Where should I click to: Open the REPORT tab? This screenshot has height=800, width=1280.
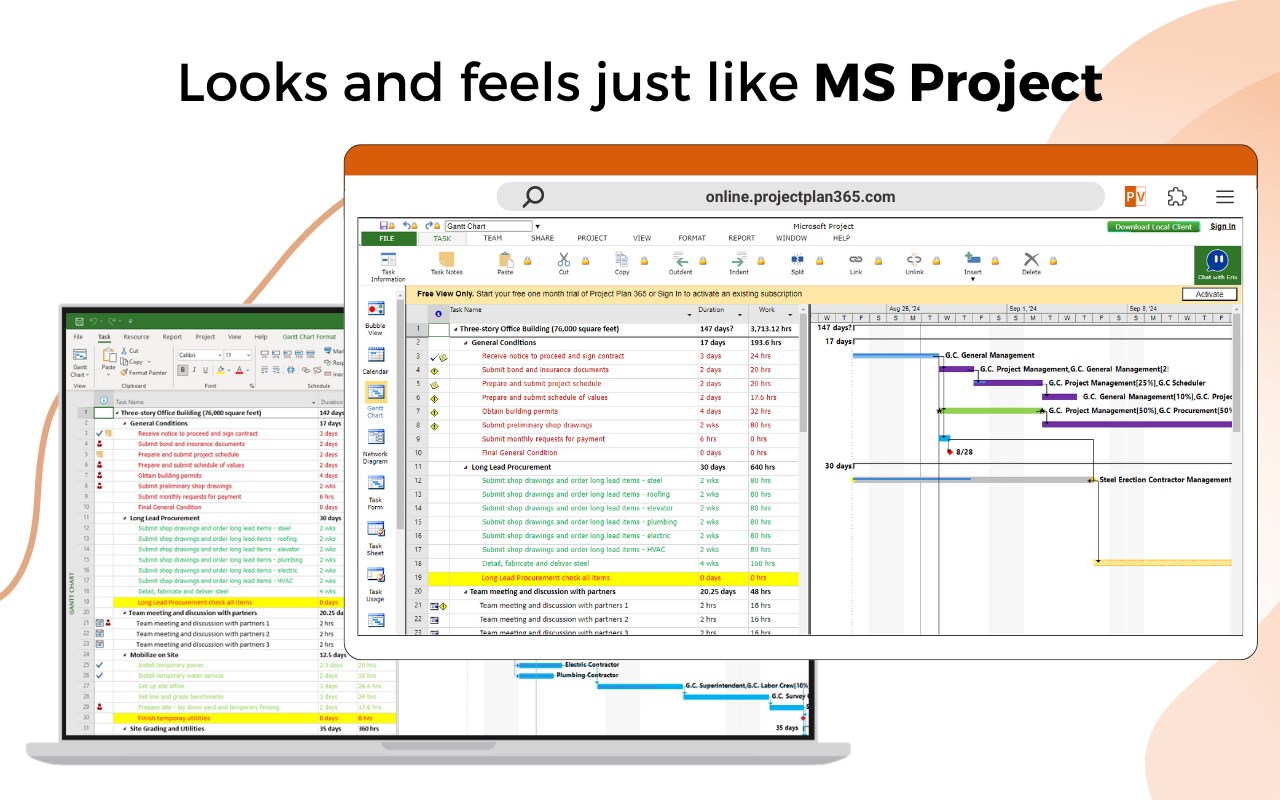click(742, 238)
